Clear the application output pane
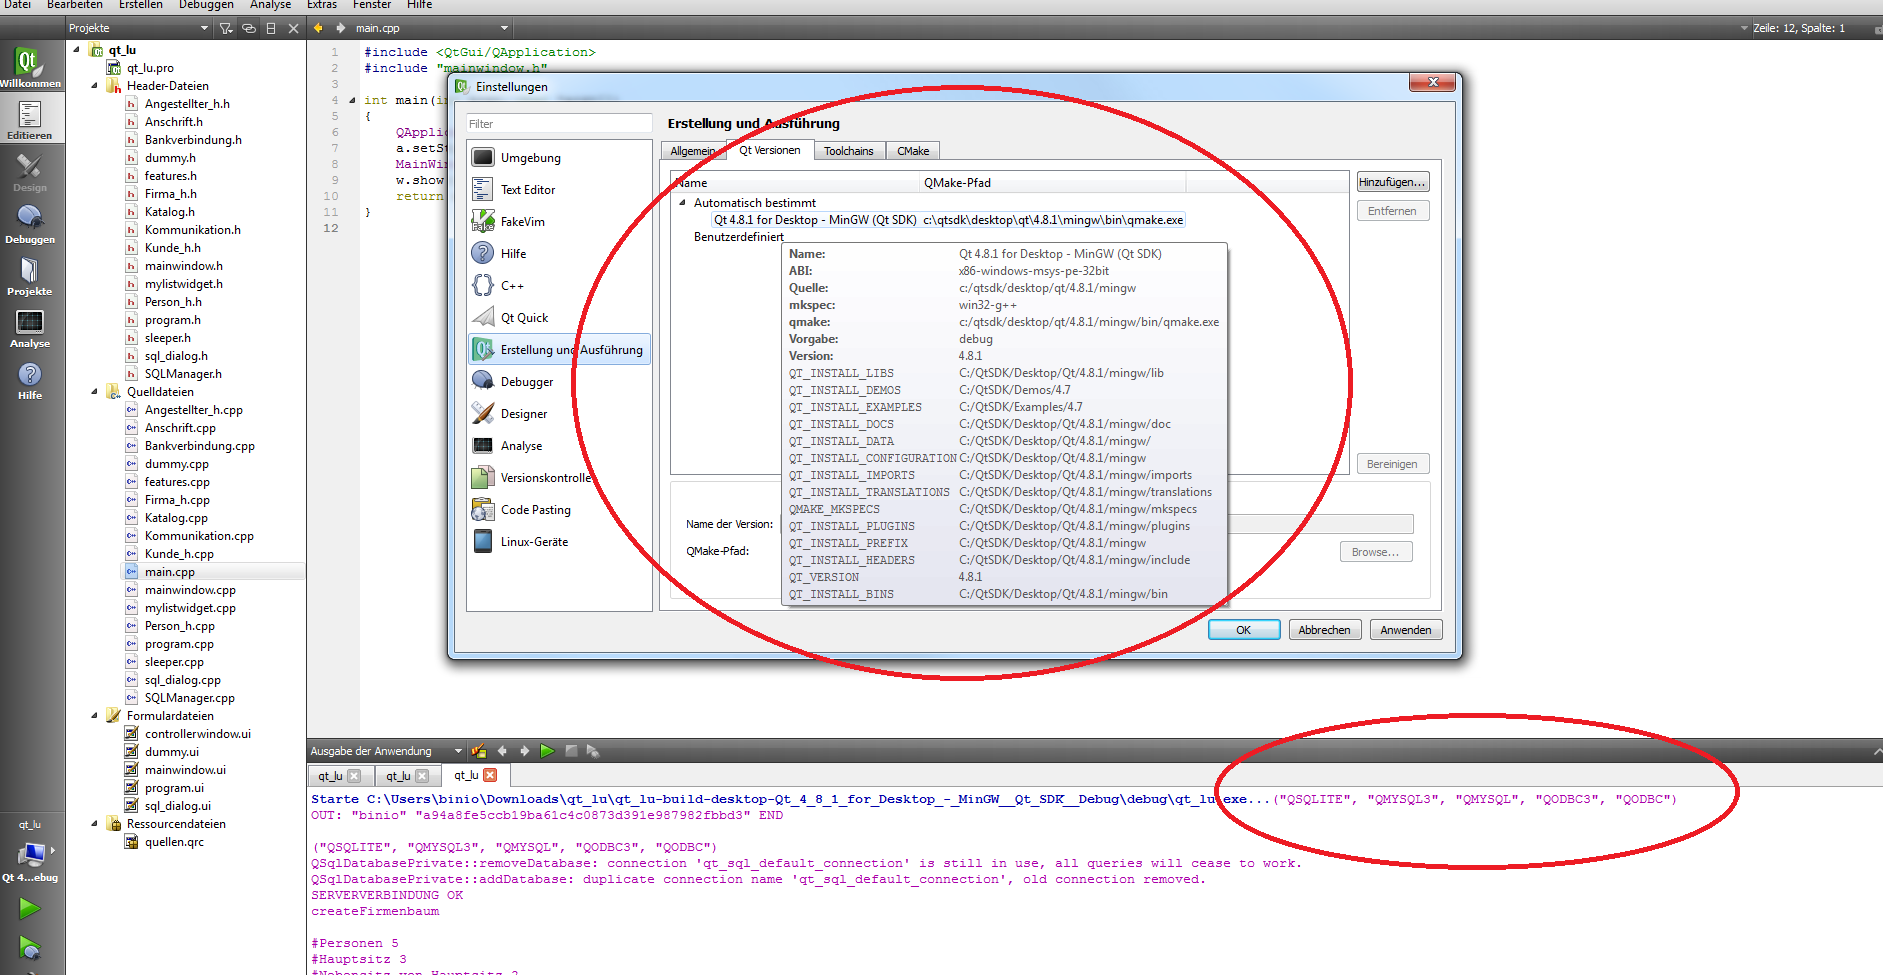 click(479, 751)
